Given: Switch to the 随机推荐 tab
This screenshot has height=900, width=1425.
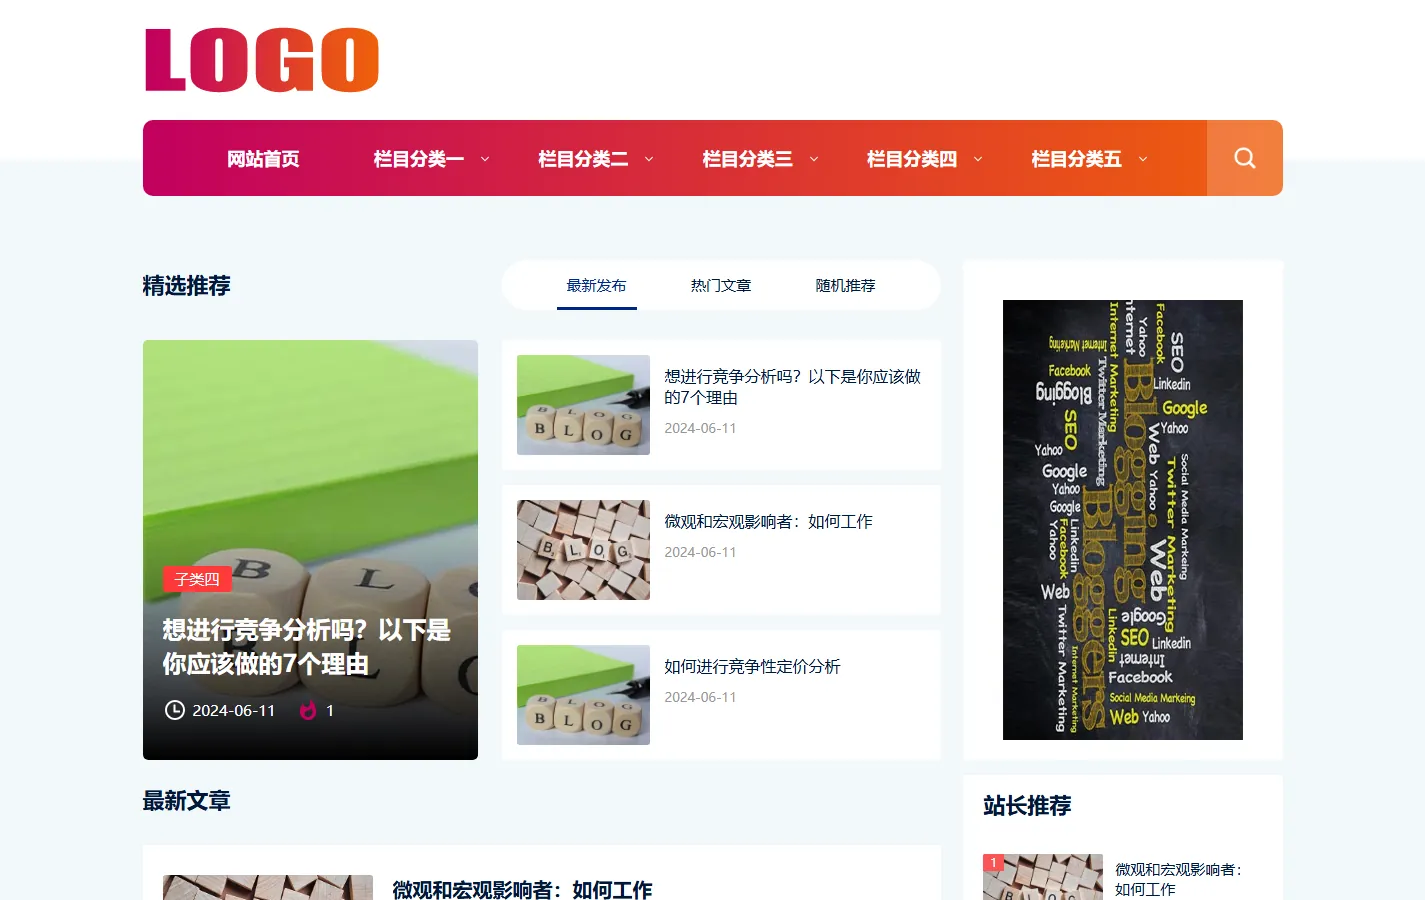Looking at the screenshot, I should tap(845, 286).
